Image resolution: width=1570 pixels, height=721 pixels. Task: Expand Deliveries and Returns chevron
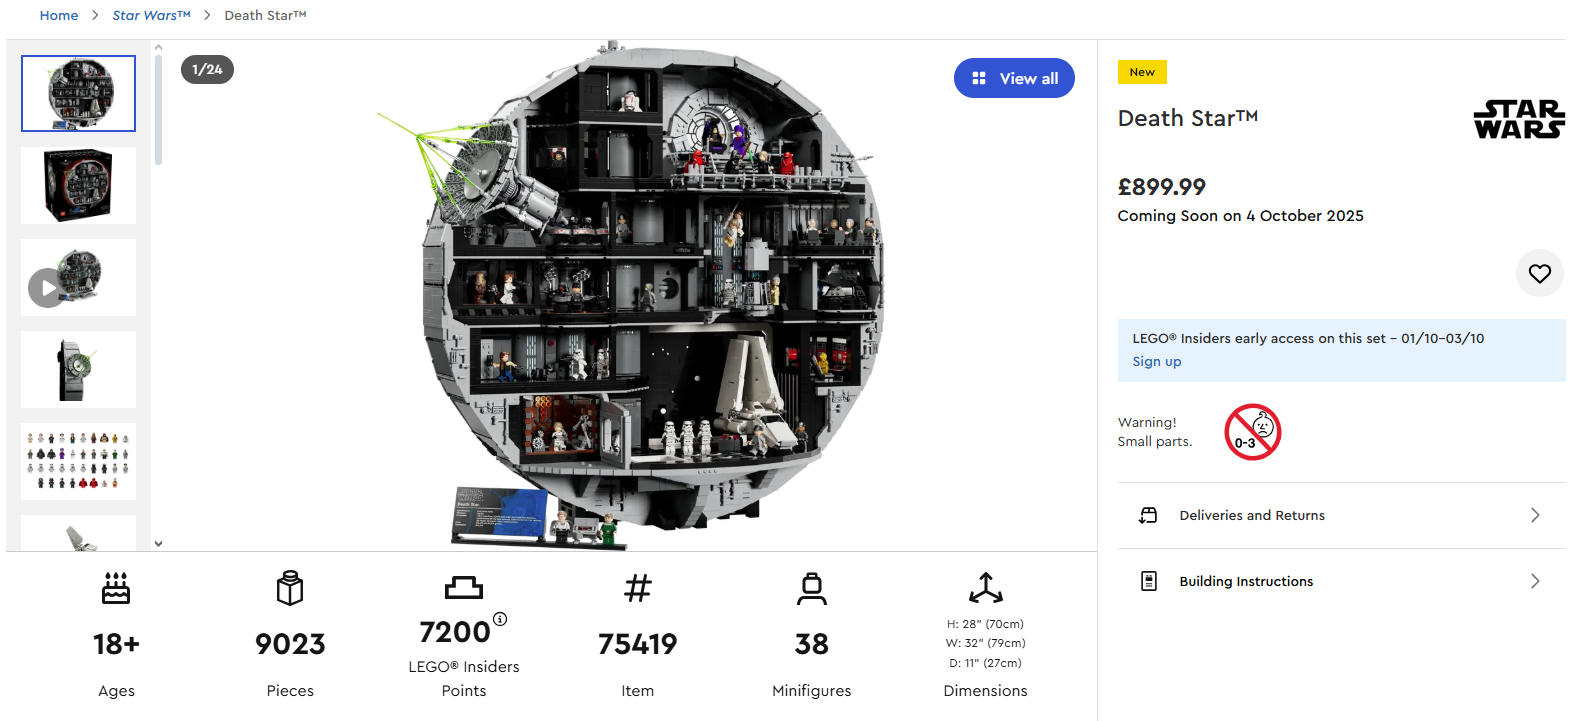[x=1535, y=515]
